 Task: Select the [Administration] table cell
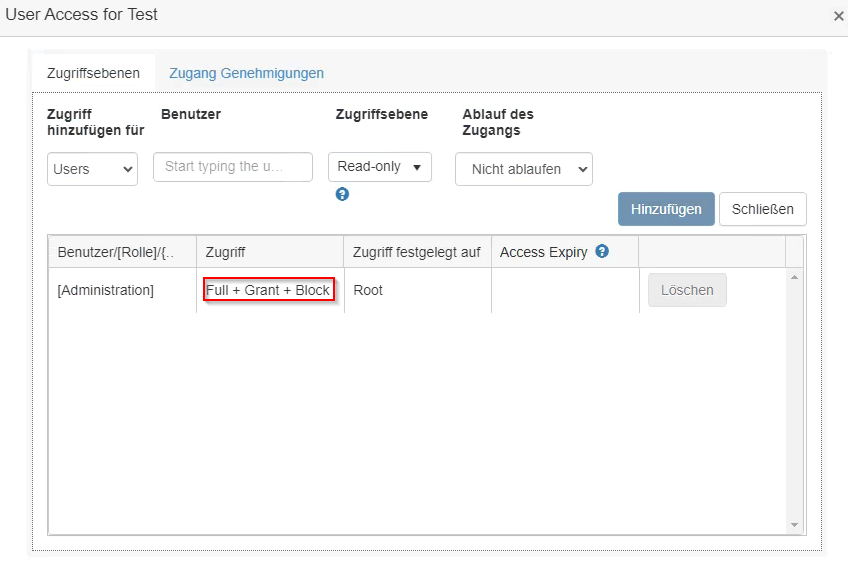(x=106, y=290)
